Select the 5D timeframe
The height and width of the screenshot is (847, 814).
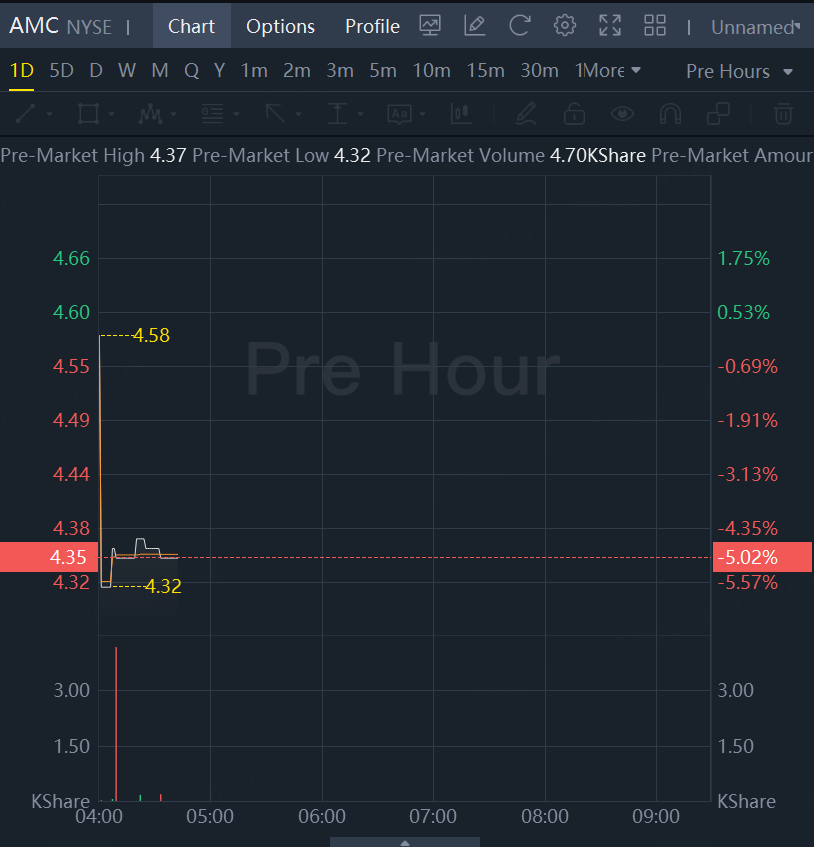62,71
